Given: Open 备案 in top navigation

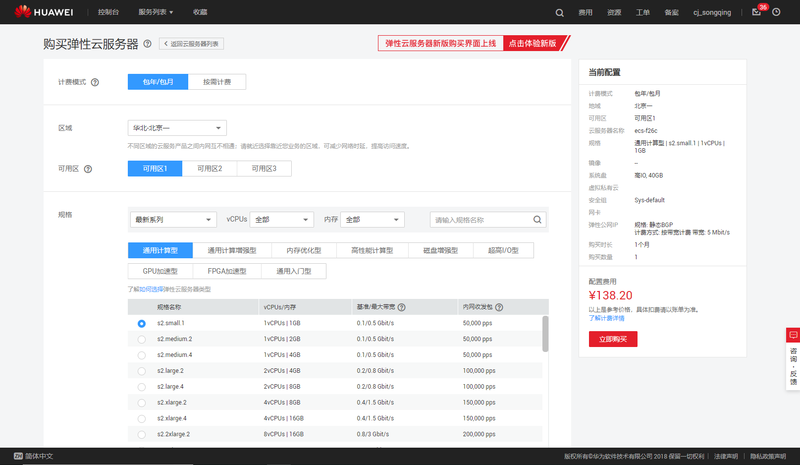Looking at the screenshot, I should click(671, 13).
